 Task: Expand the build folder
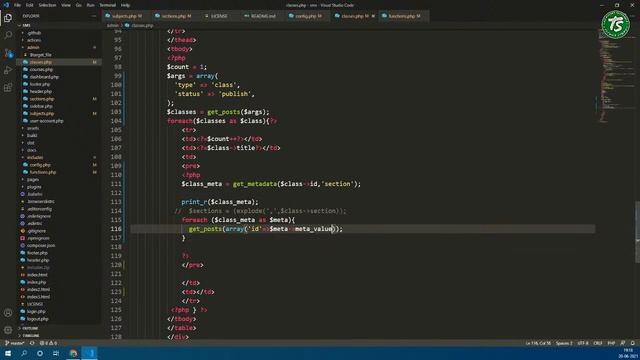pyautogui.click(x=32, y=136)
